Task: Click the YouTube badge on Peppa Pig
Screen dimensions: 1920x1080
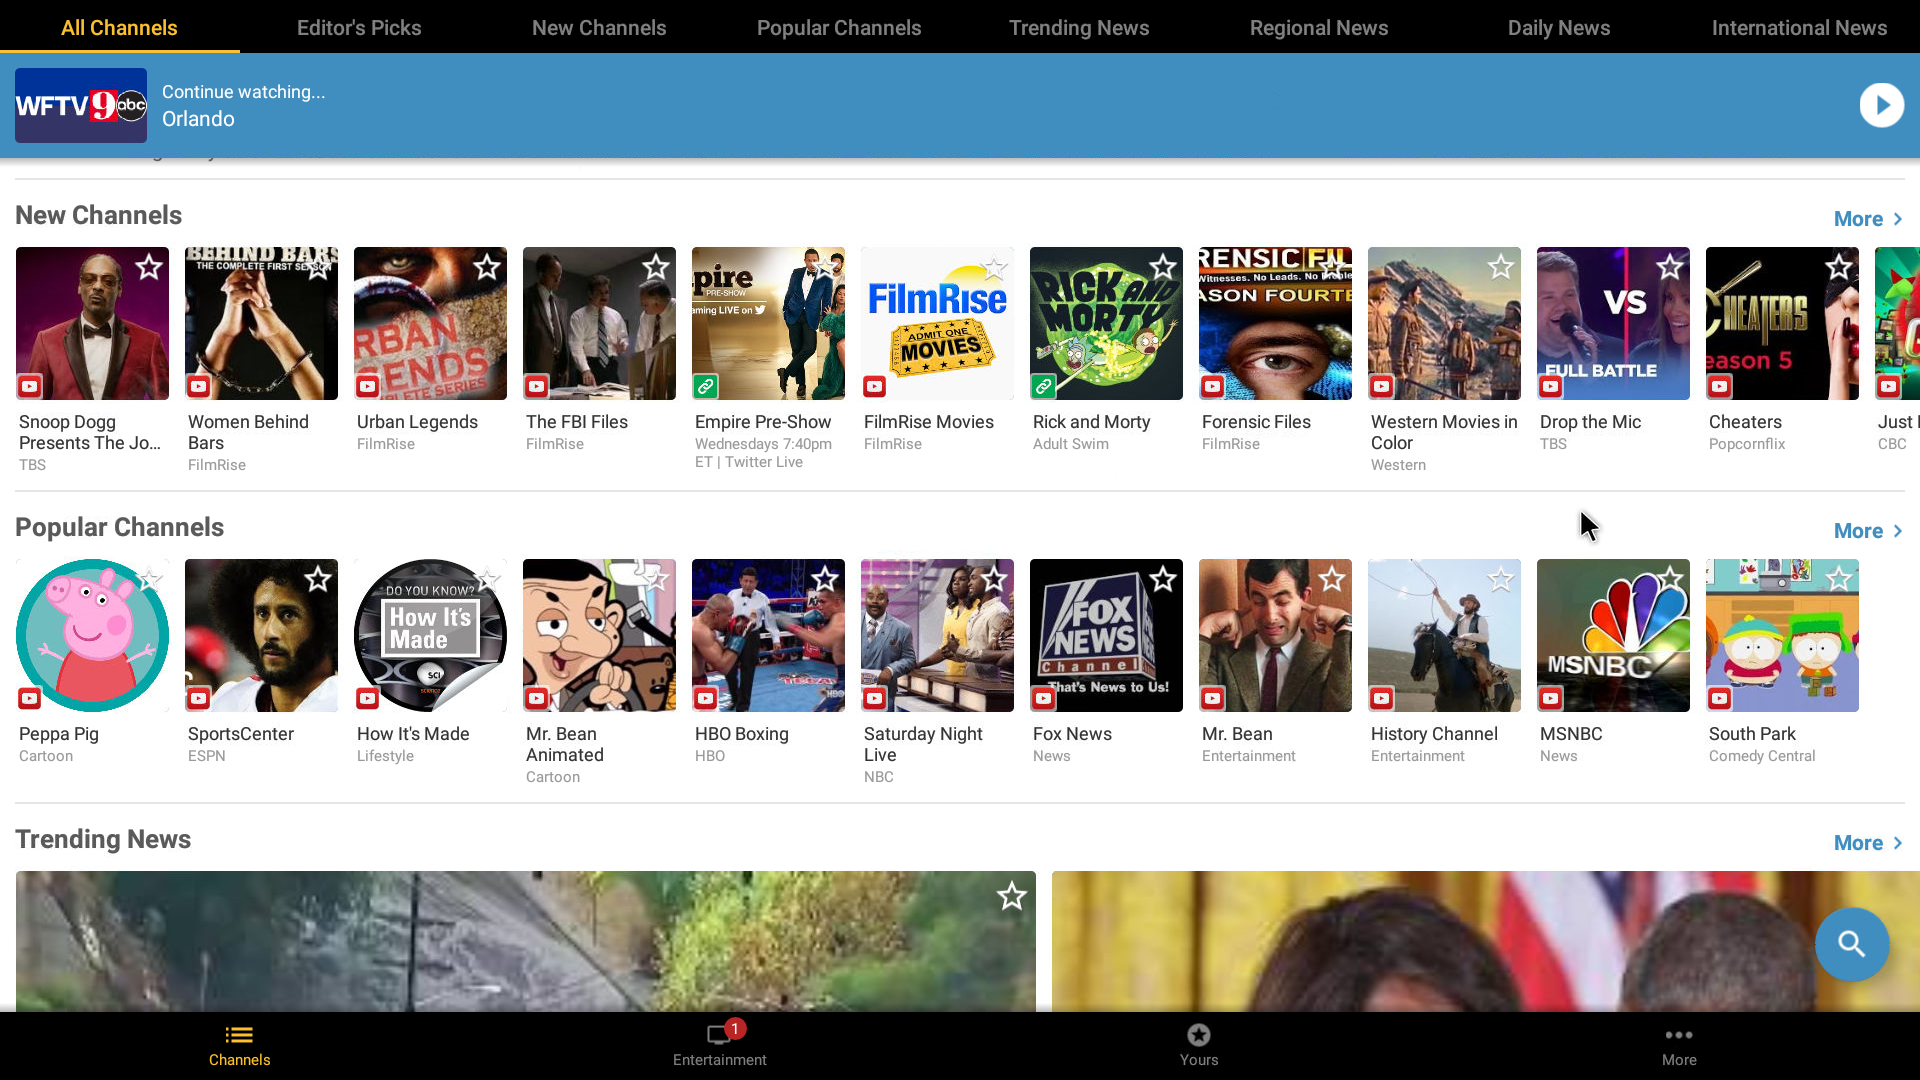Action: pos(30,698)
